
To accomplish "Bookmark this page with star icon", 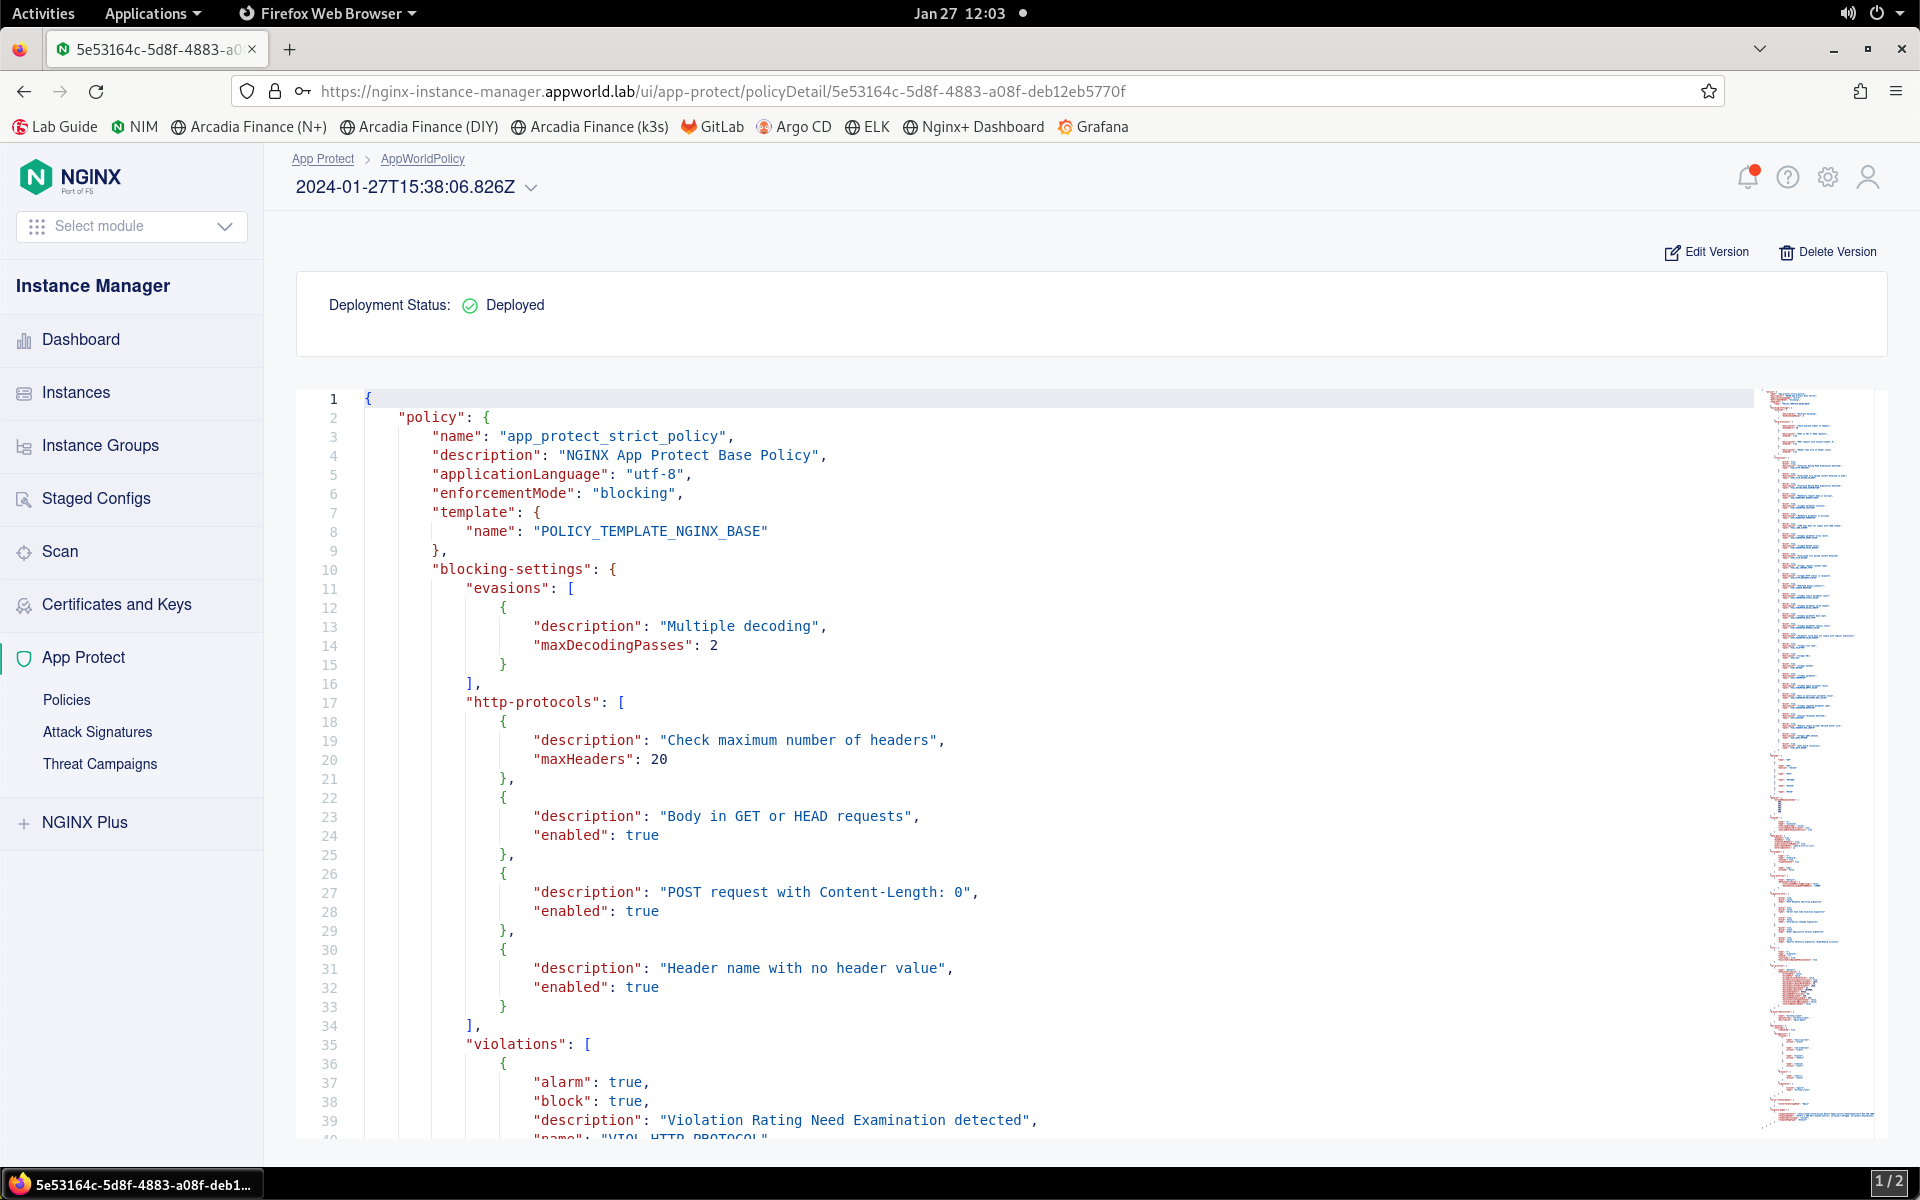I will click(x=1709, y=91).
